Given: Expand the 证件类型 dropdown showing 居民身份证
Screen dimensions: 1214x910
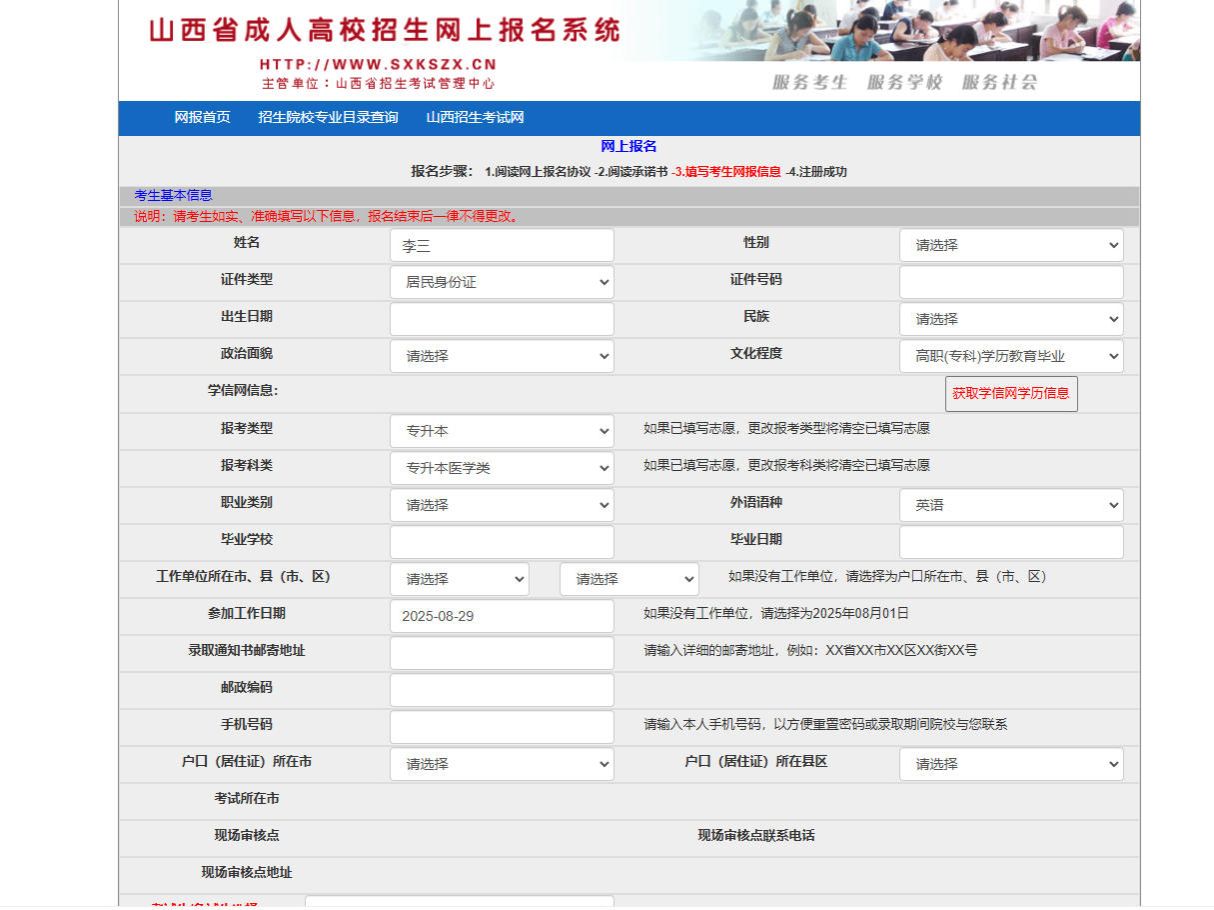Looking at the screenshot, I should pyautogui.click(x=501, y=282).
